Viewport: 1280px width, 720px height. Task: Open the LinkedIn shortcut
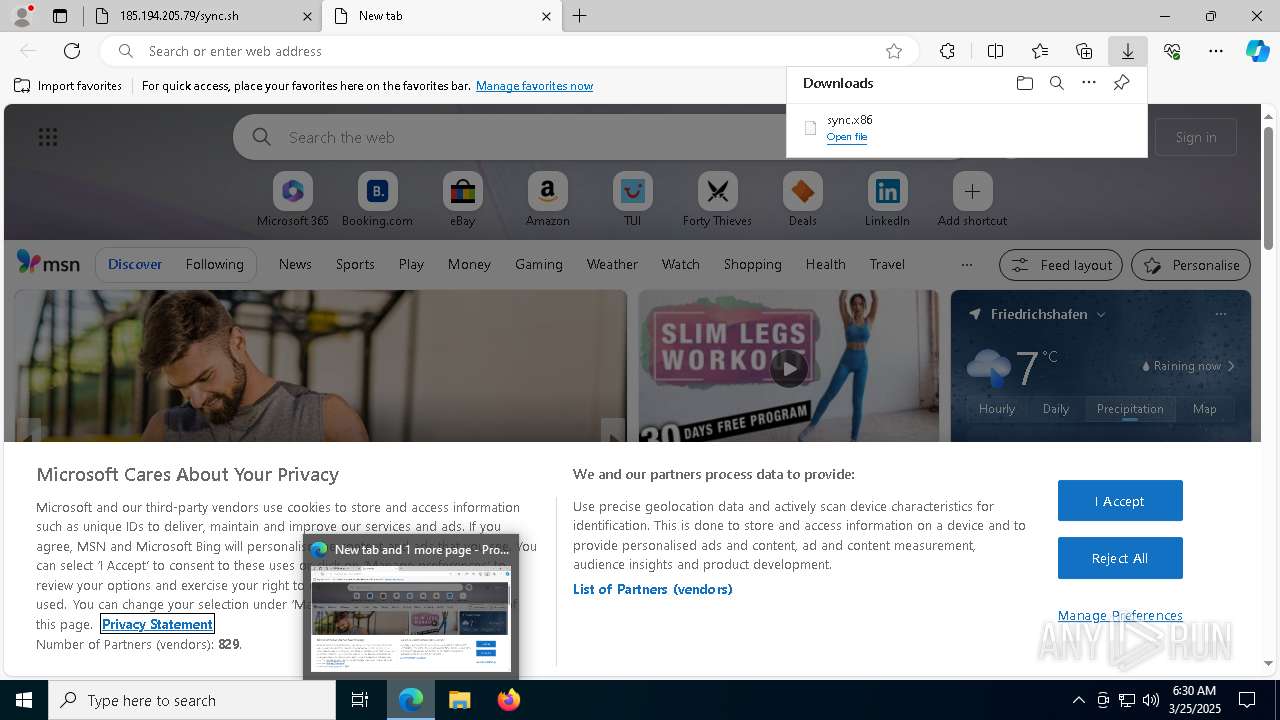pyautogui.click(x=887, y=200)
